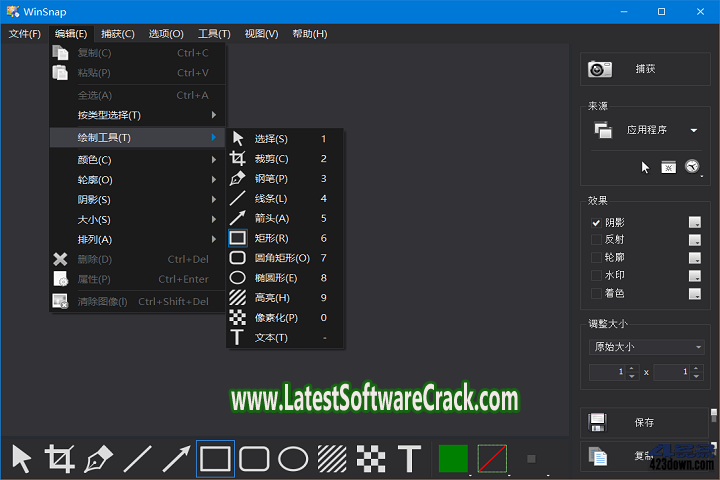Open the 捕获(C) menu in menu bar
The height and width of the screenshot is (480, 720).
(x=118, y=34)
